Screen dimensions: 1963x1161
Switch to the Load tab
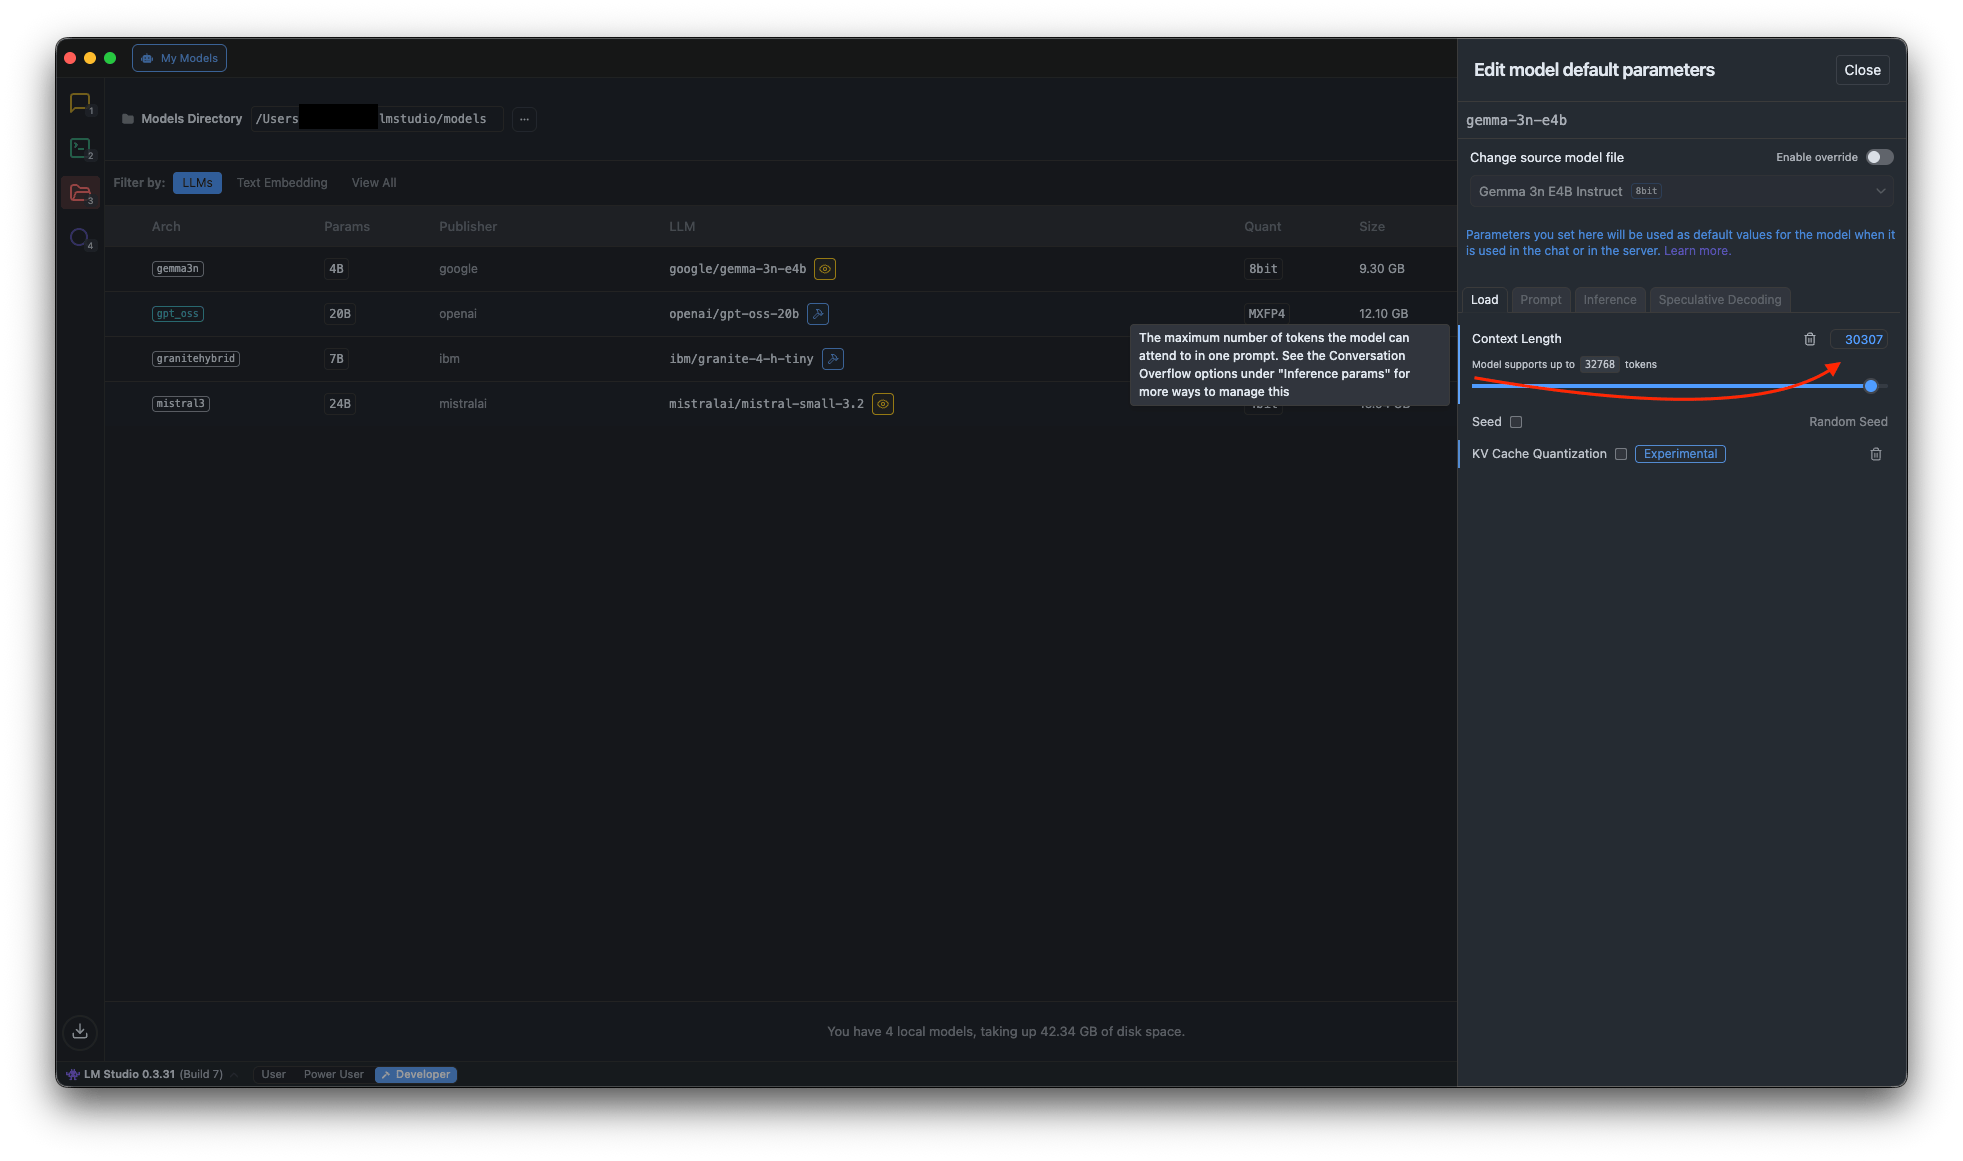point(1484,300)
